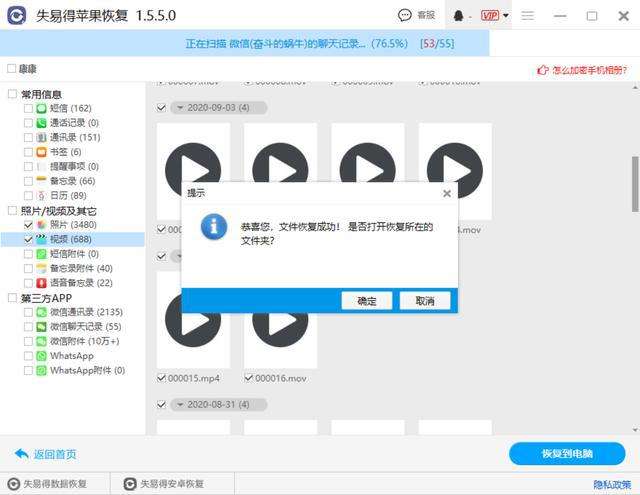Open the 客服 customer service chat
Image resolution: width=640 pixels, height=495 pixels.
(x=416, y=16)
